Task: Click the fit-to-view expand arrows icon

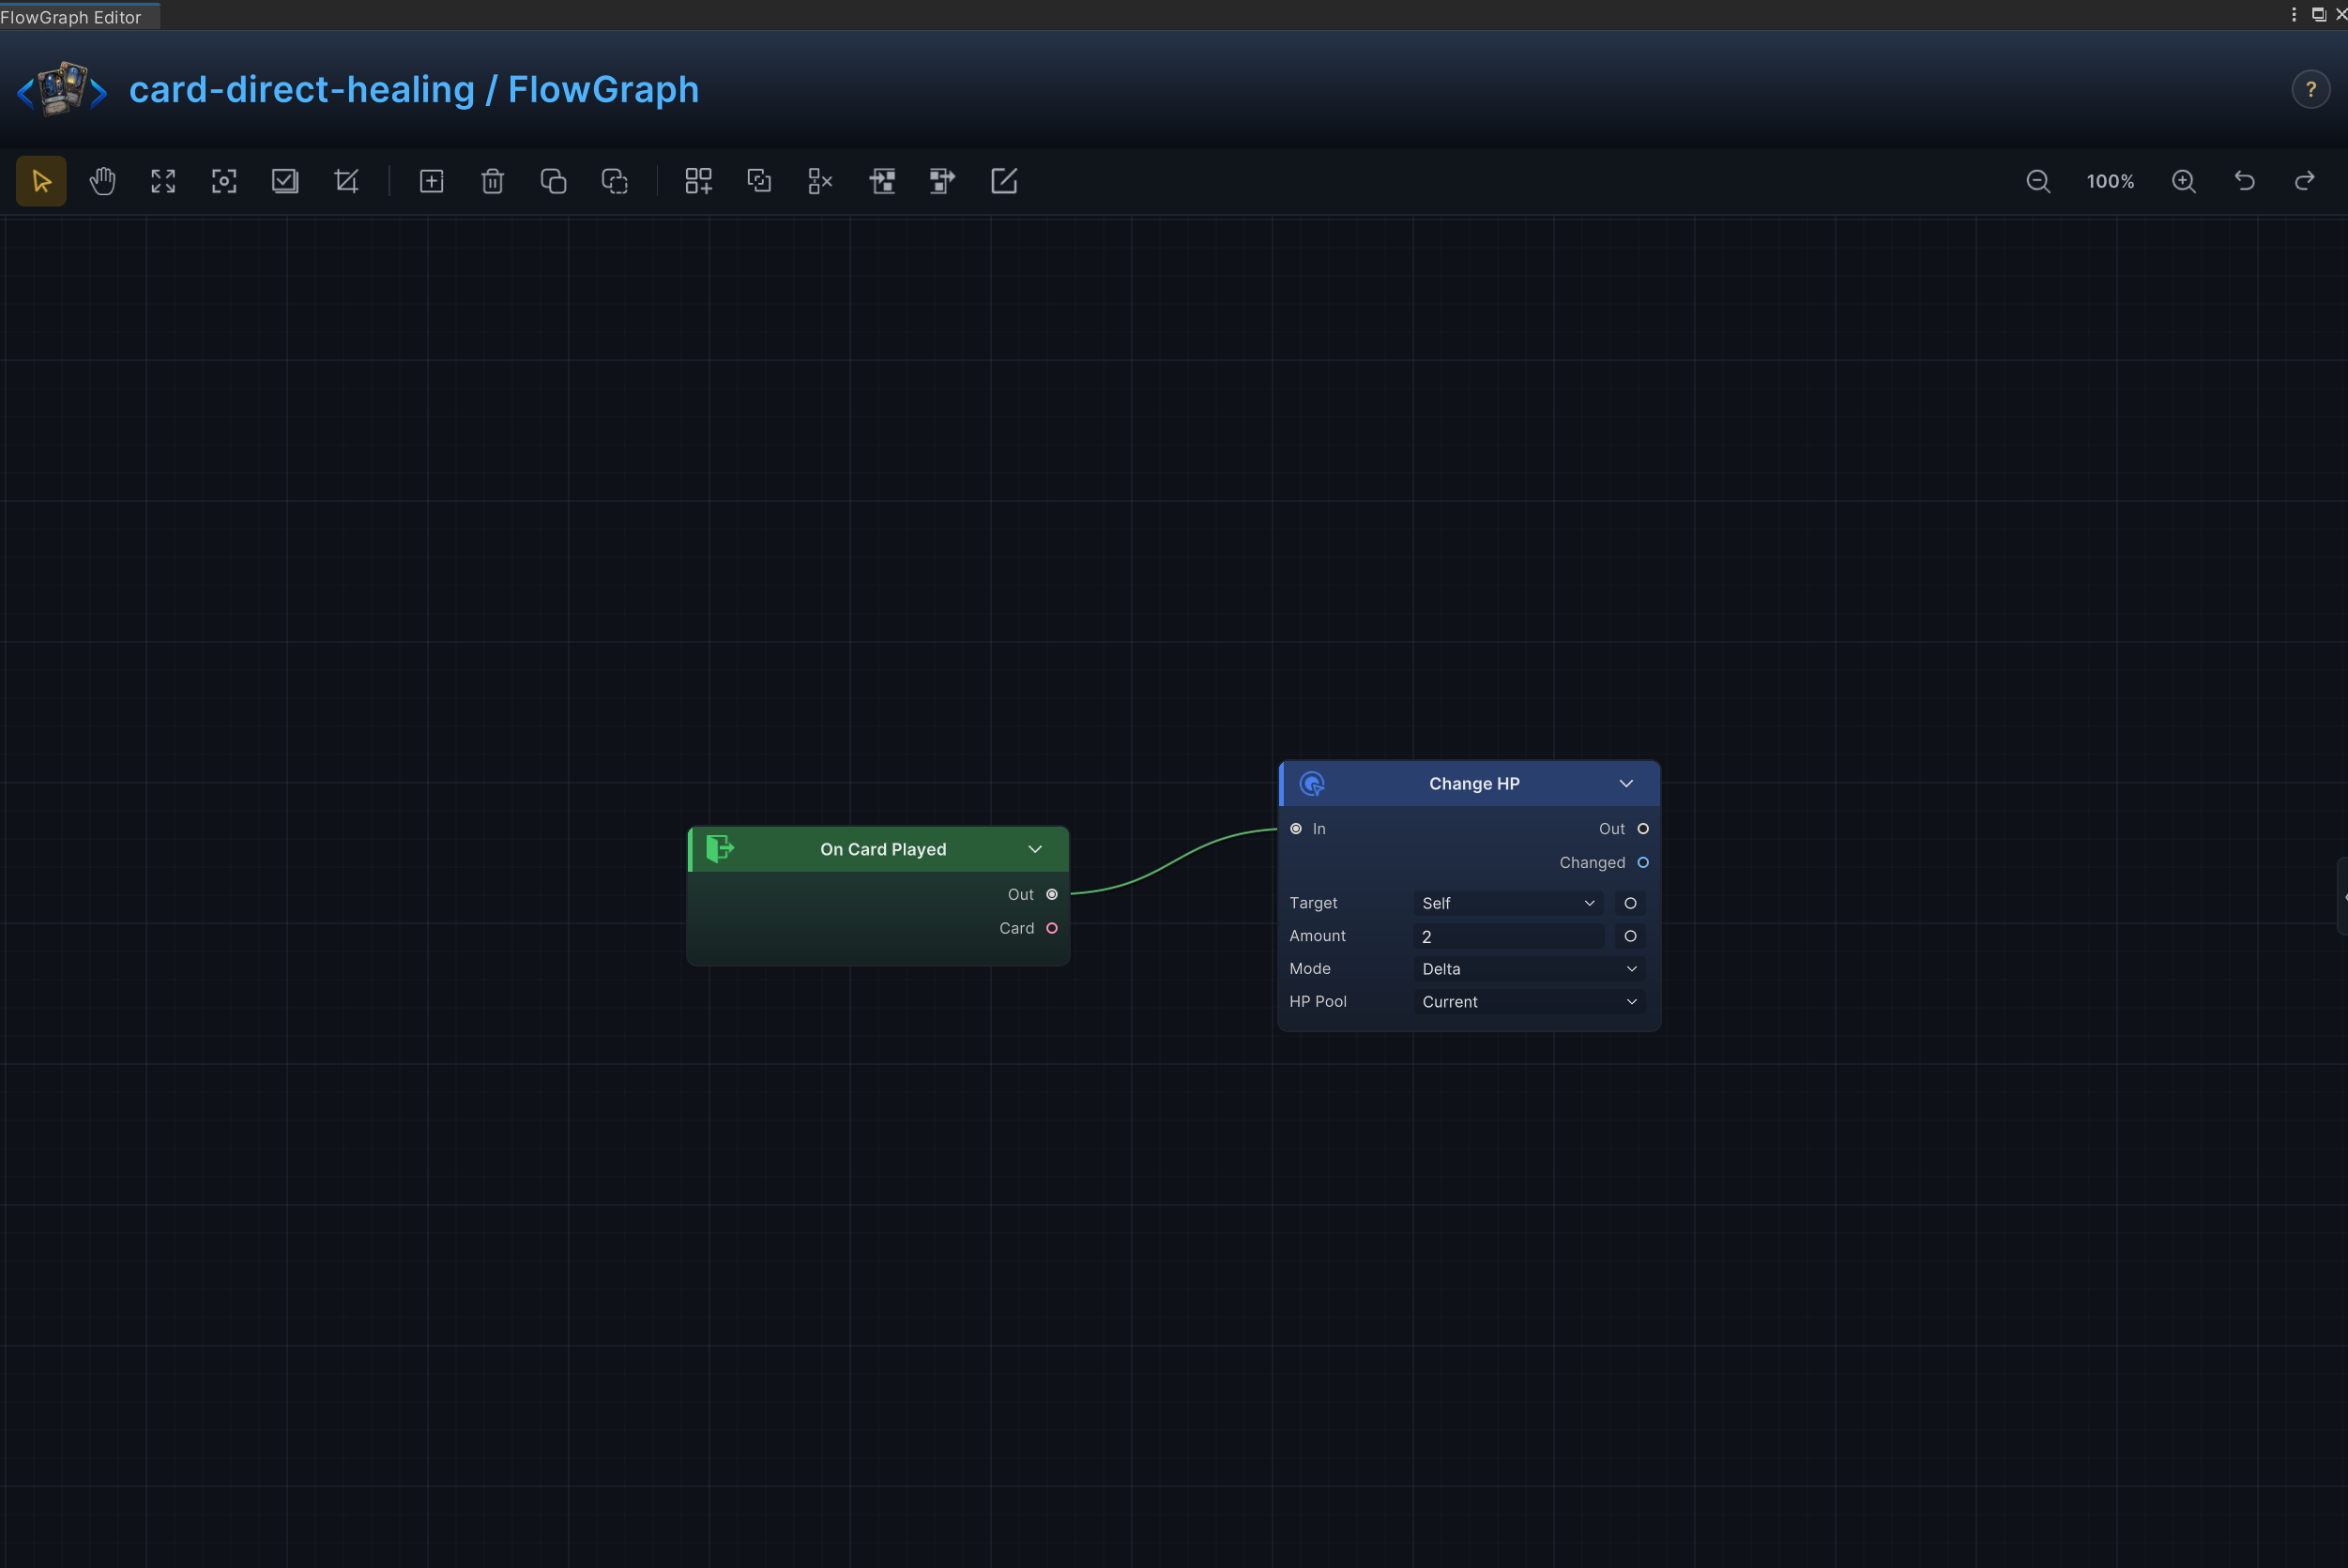Action: point(163,181)
